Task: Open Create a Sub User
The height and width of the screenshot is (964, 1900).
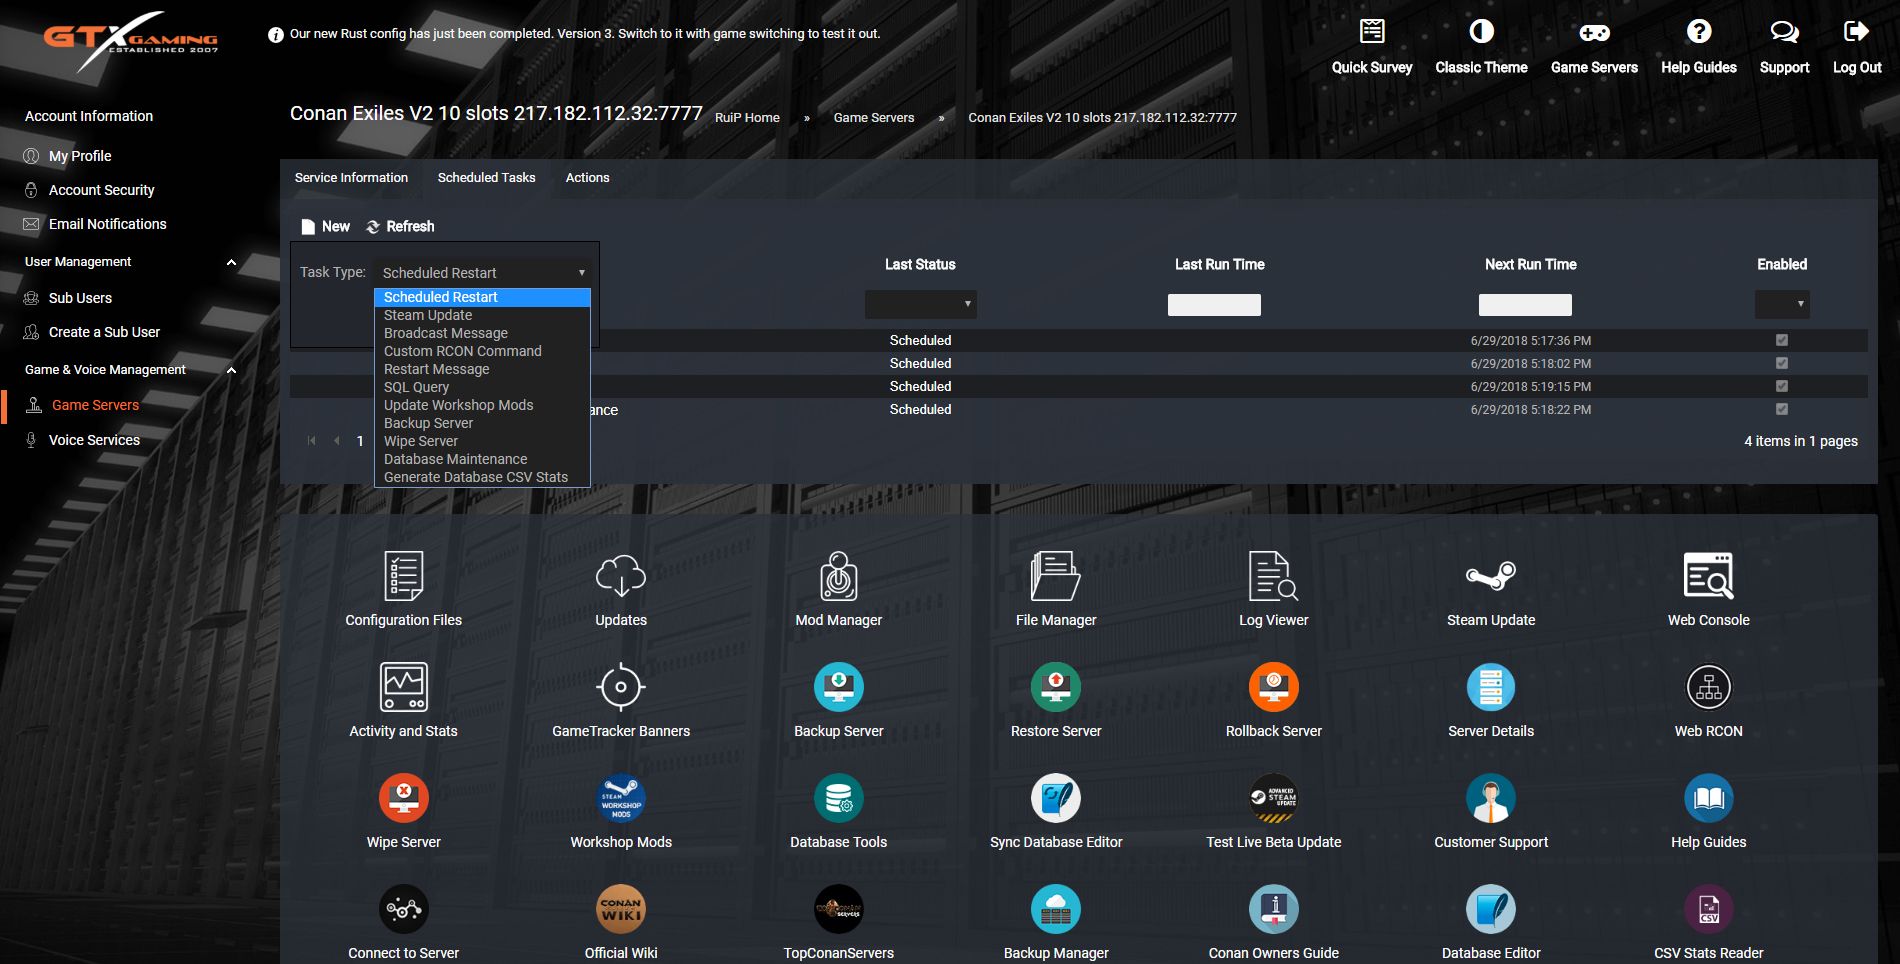Action: click(x=104, y=332)
